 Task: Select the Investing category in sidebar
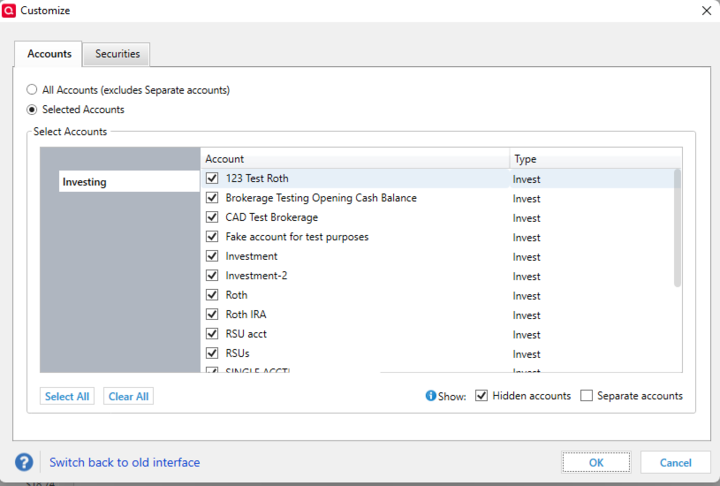[85, 182]
